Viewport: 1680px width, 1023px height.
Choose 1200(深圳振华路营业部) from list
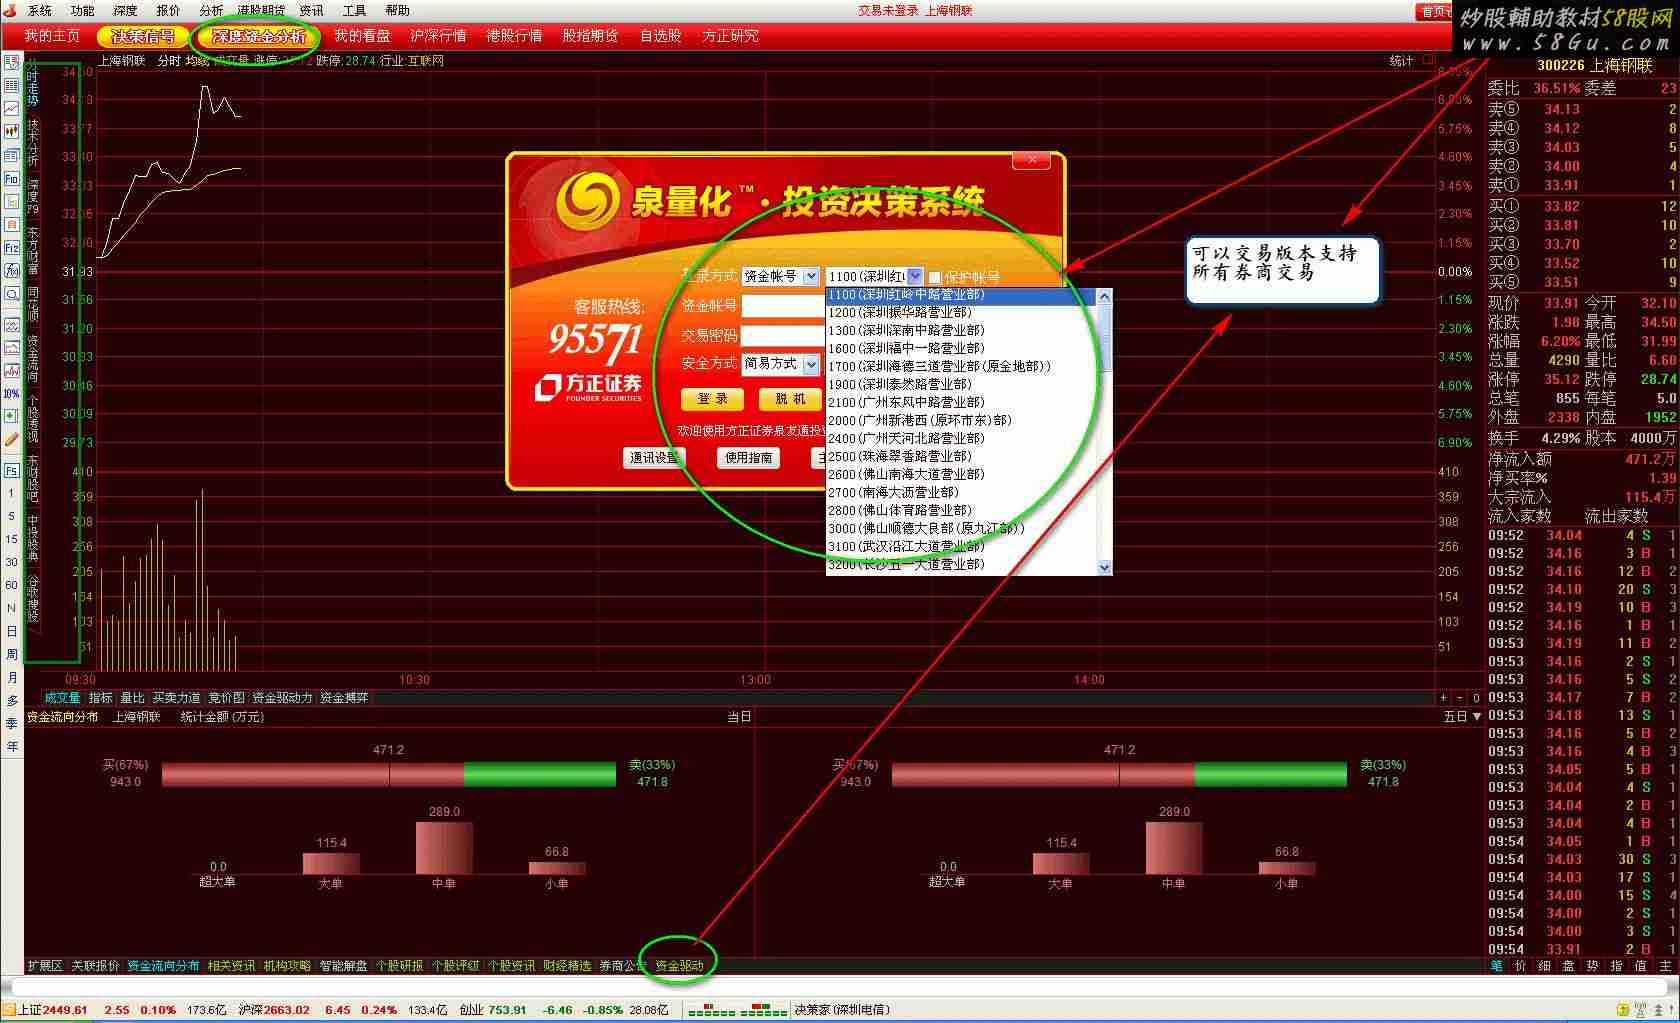(x=962, y=313)
